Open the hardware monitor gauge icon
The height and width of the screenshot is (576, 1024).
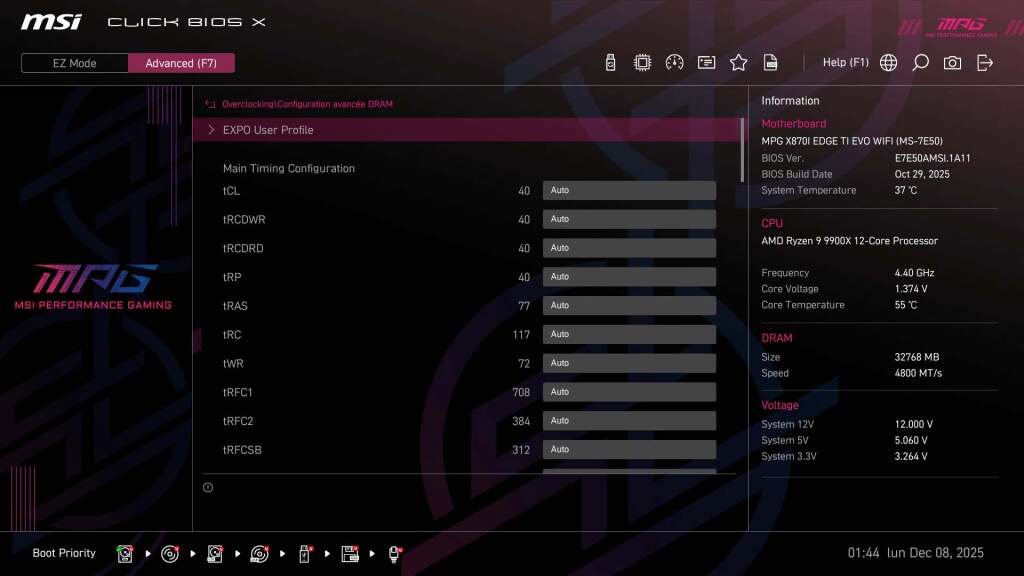coord(674,62)
